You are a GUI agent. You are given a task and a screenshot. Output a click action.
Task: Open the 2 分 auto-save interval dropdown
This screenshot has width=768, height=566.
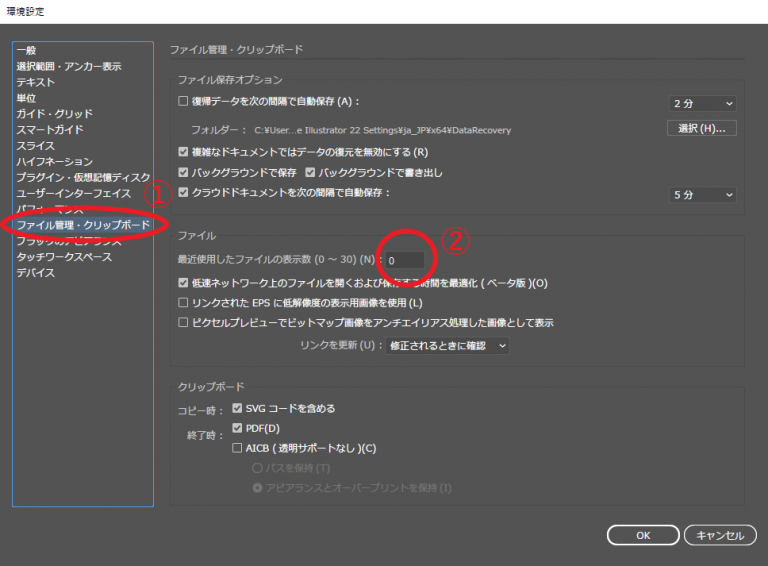pos(702,103)
